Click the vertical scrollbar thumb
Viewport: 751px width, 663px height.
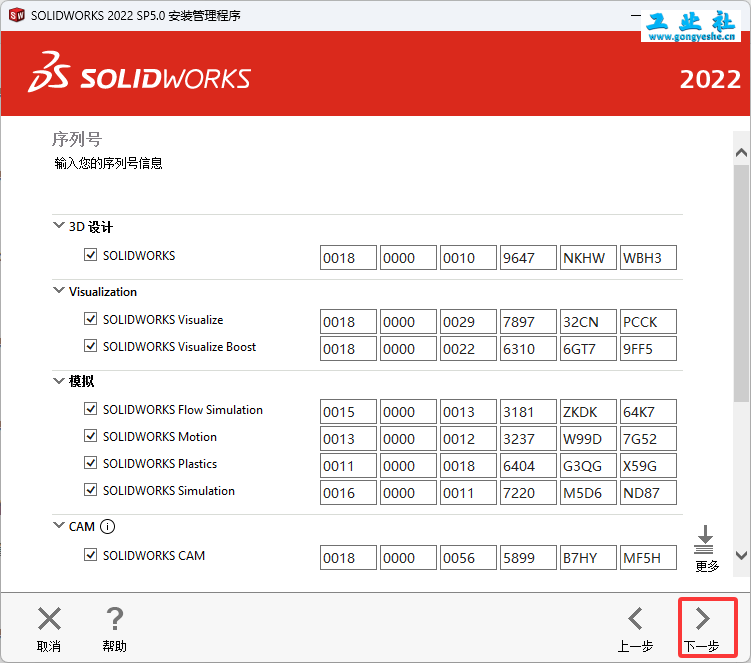(x=741, y=284)
